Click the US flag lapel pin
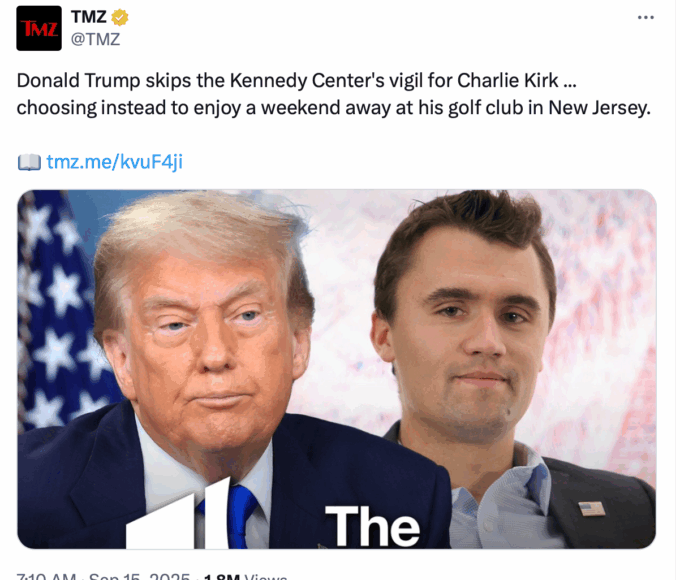680x580 pixels. 592,508
